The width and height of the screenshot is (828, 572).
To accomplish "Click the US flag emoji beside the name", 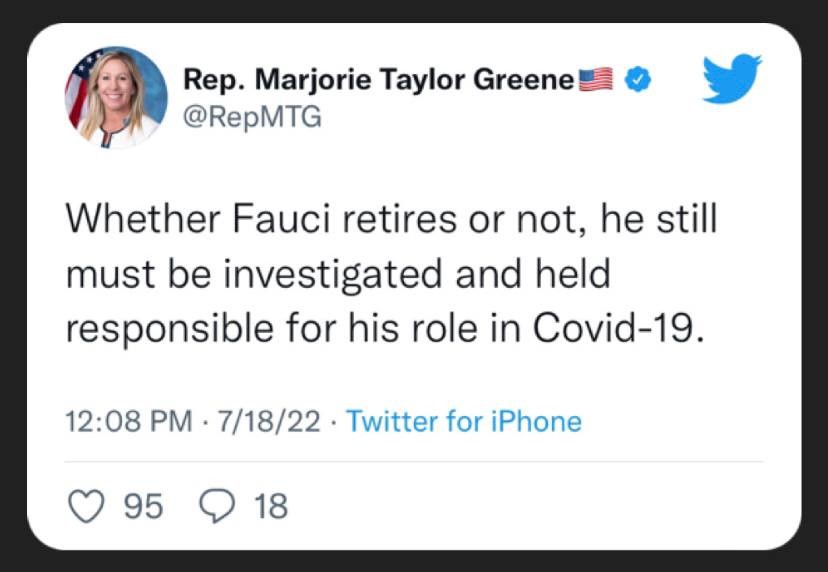I will coord(597,80).
